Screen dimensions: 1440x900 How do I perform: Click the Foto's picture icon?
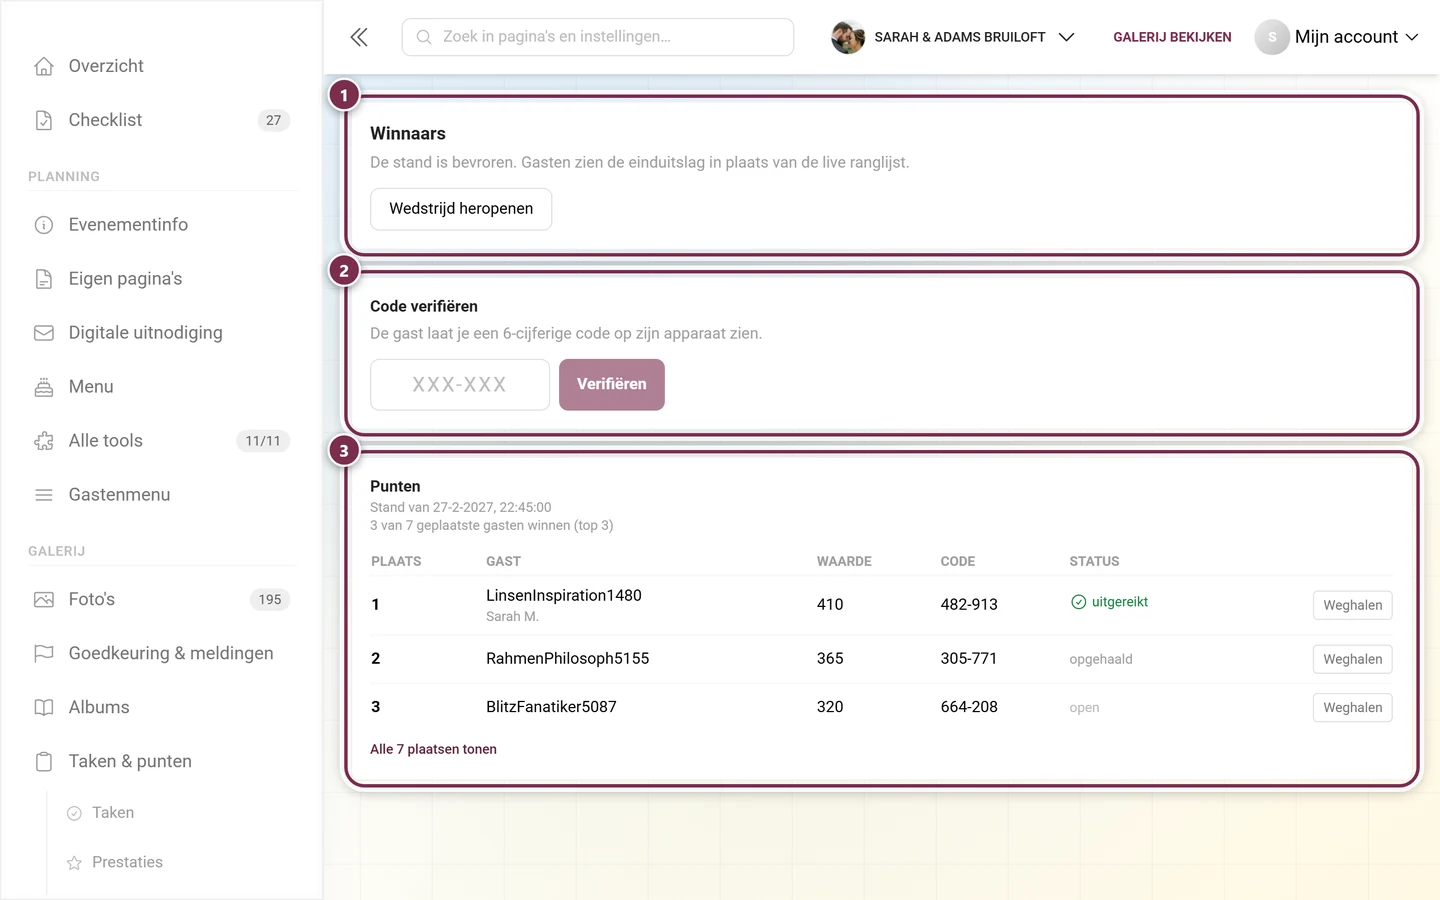tap(44, 600)
